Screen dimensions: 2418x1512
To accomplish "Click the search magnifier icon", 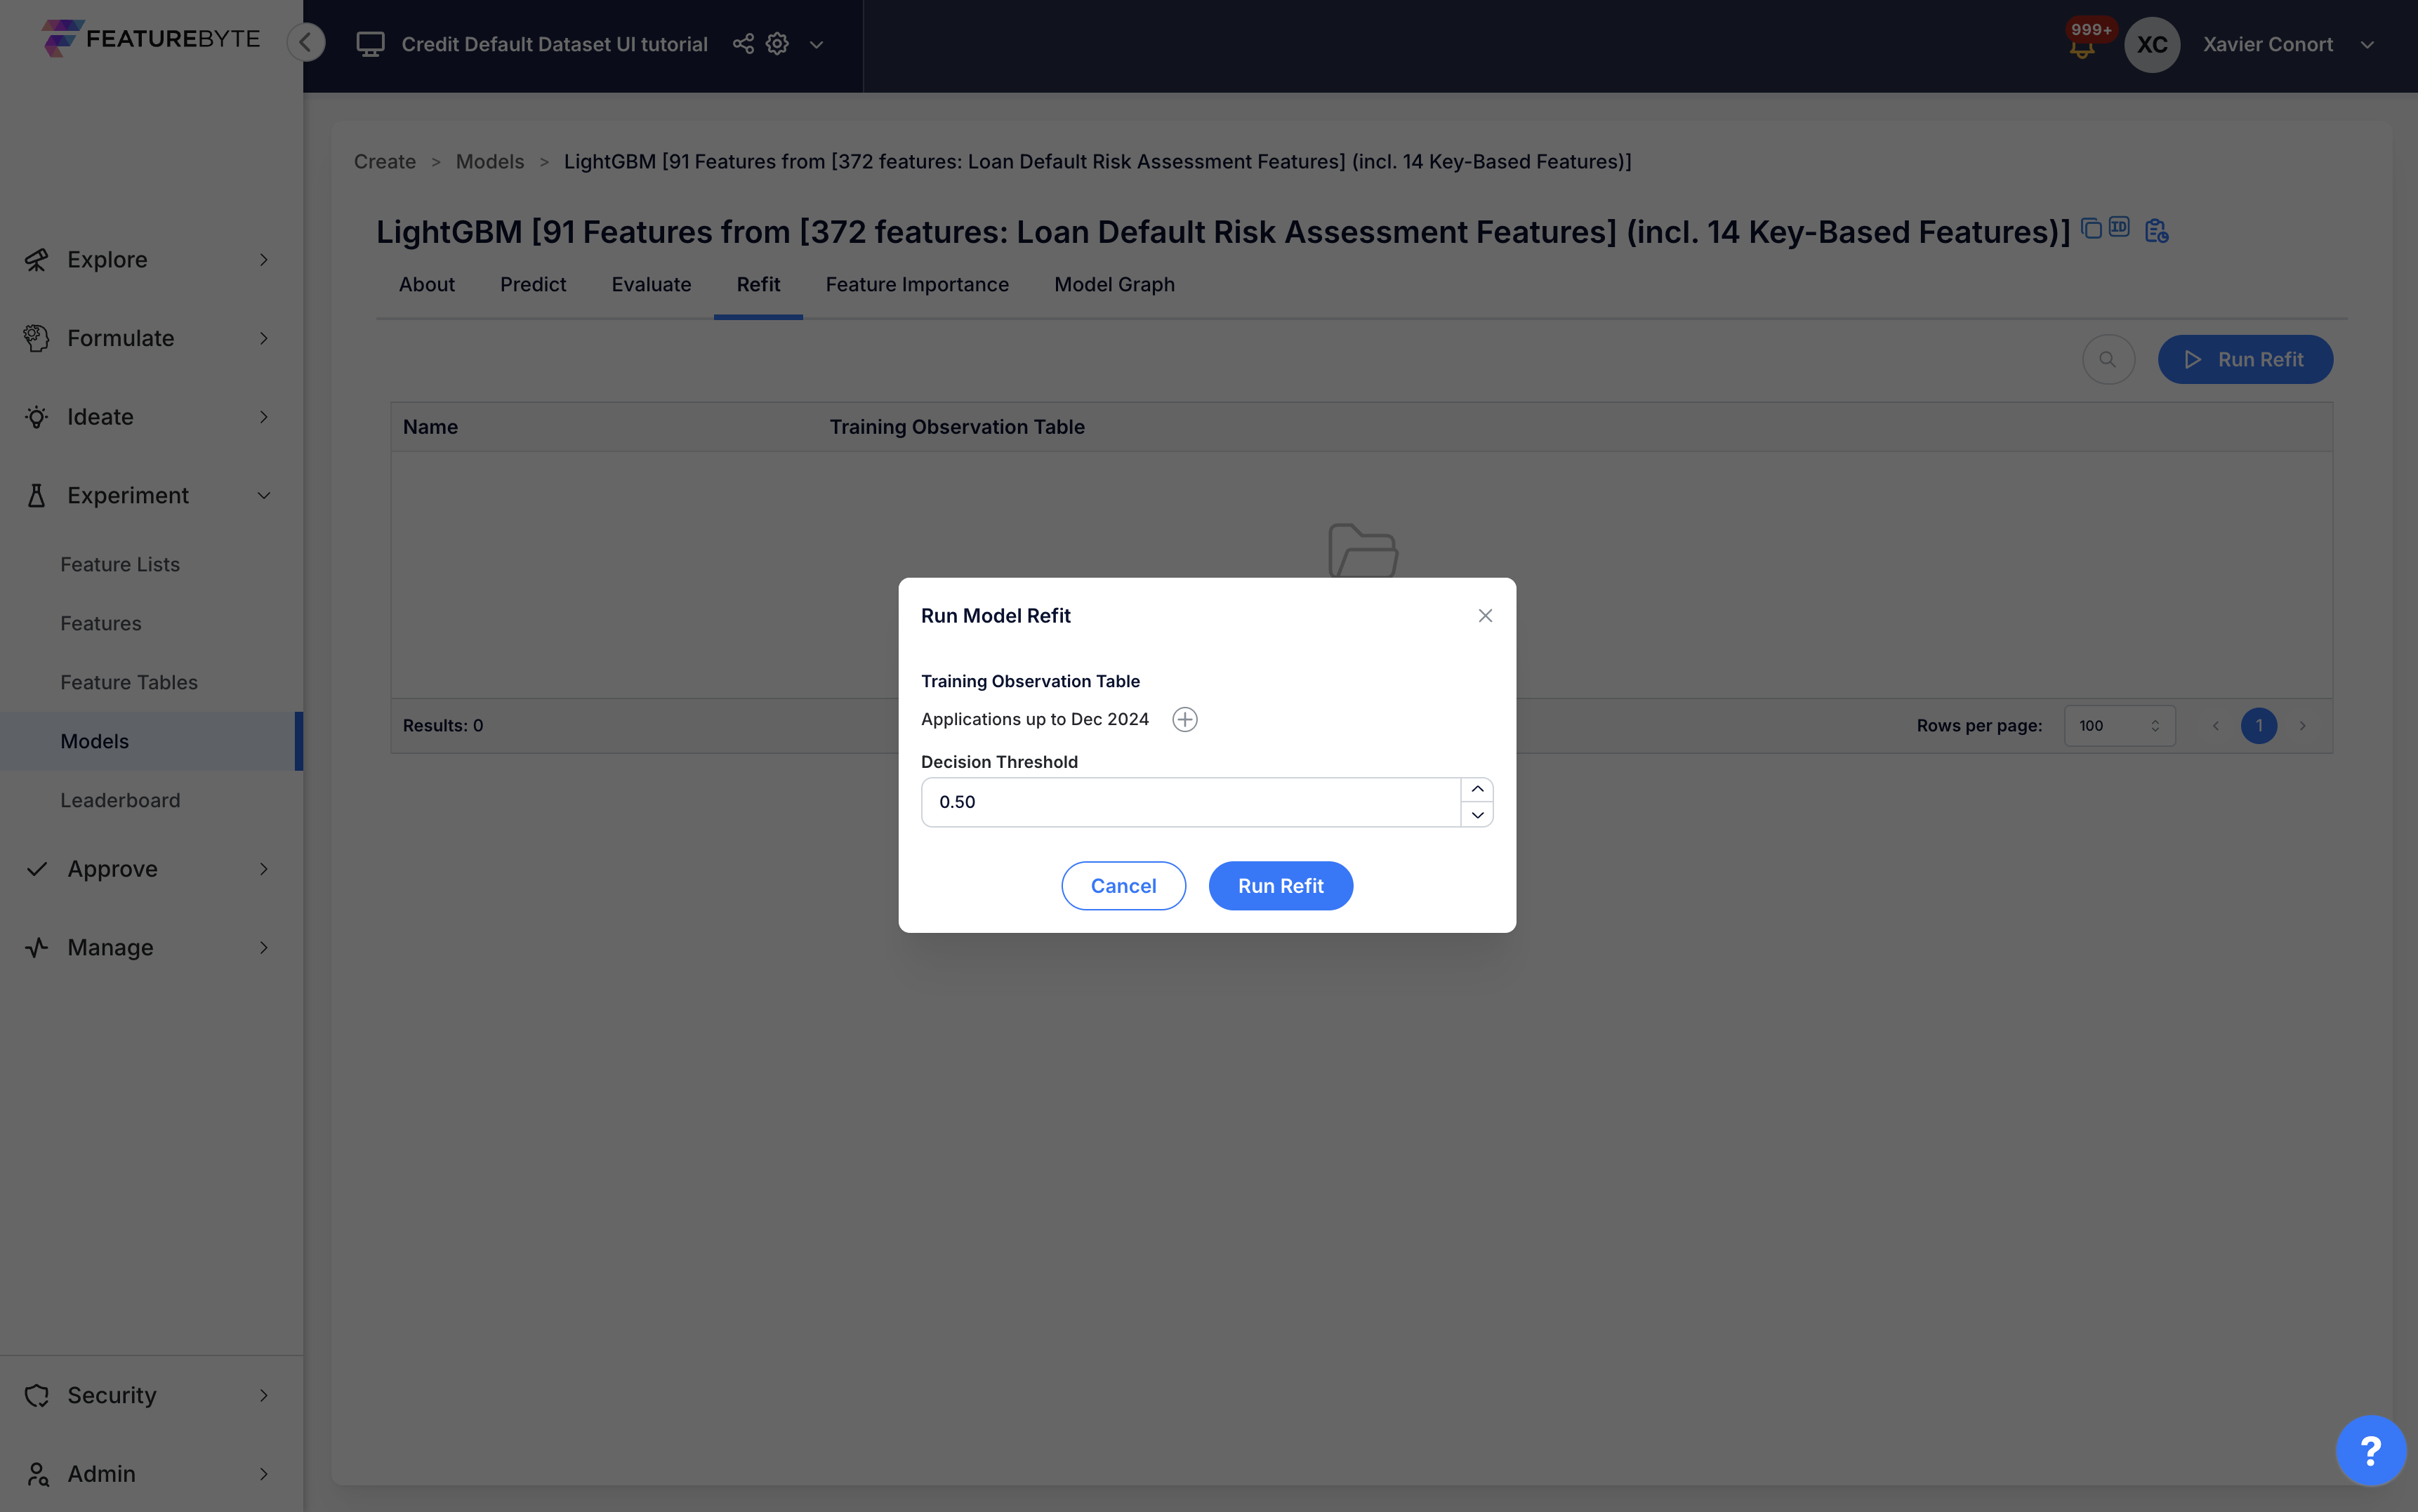I will point(2108,360).
